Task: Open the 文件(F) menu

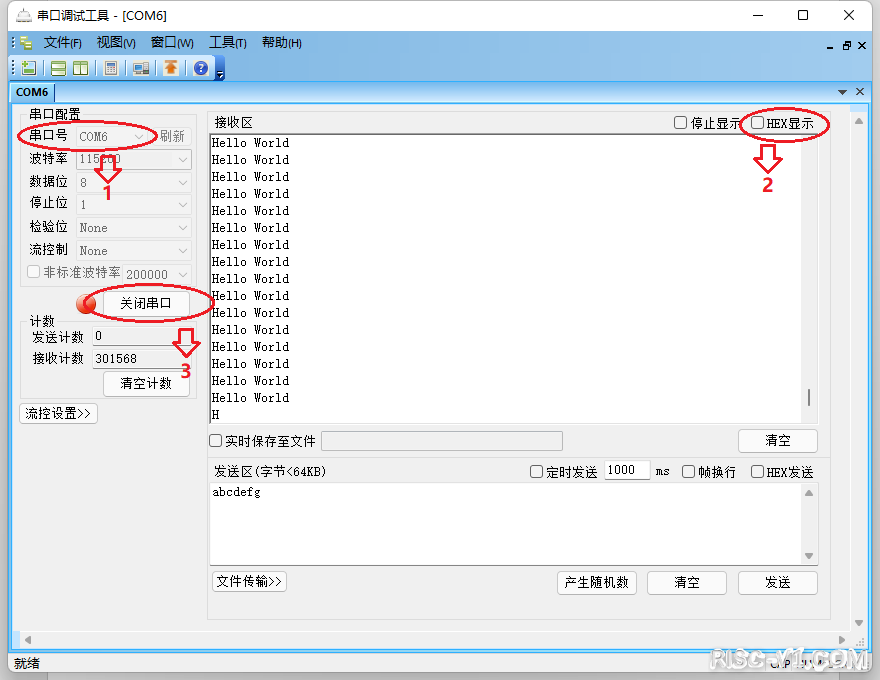Action: click(63, 43)
